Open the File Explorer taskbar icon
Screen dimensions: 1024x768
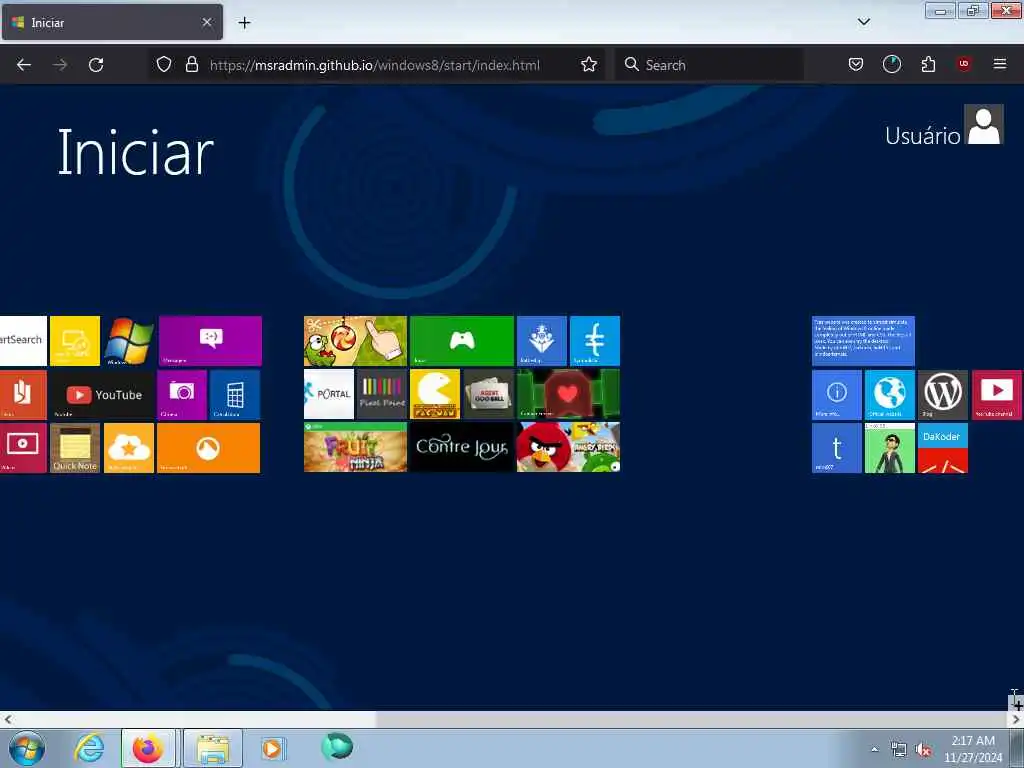pos(213,748)
